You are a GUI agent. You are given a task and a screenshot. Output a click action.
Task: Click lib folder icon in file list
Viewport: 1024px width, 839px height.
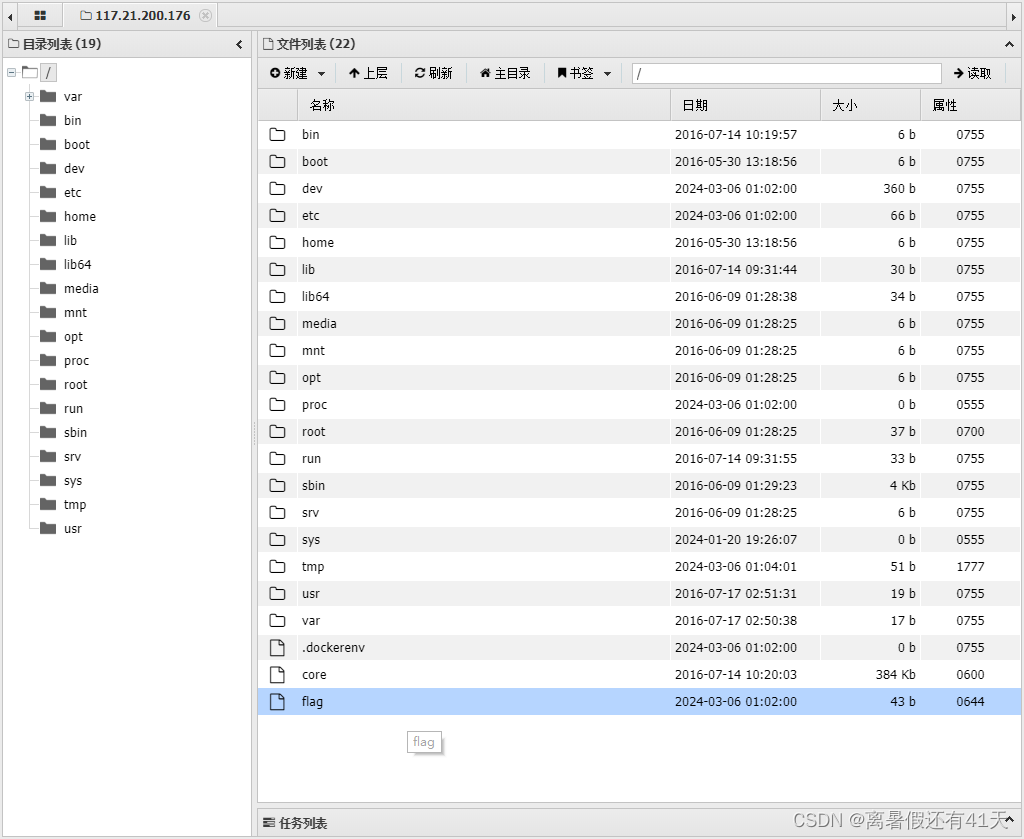pos(278,270)
